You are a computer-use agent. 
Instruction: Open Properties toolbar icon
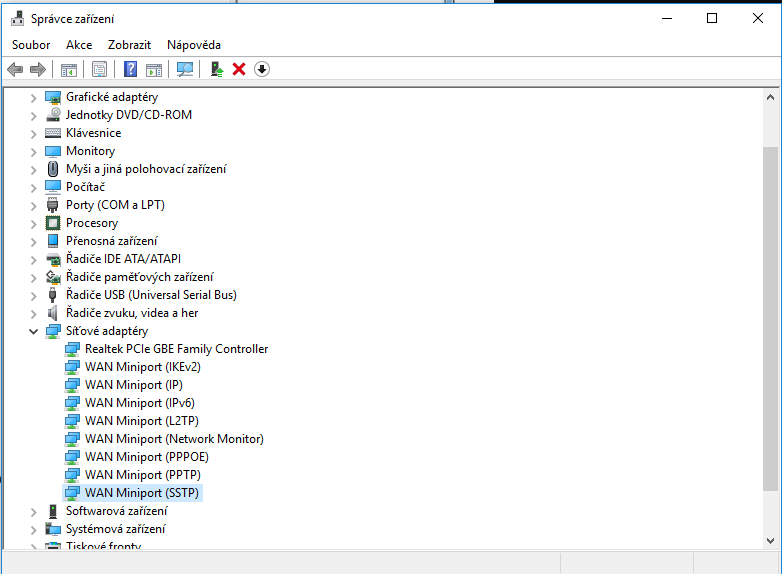(99, 69)
